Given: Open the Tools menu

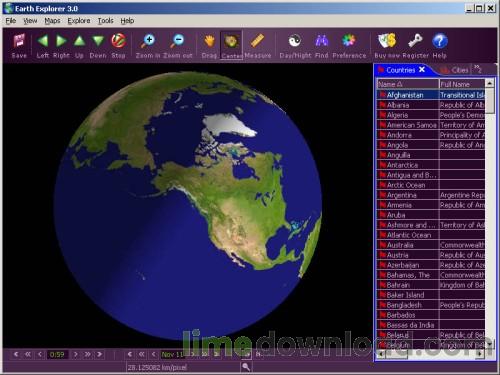Looking at the screenshot, I should click(105, 21).
